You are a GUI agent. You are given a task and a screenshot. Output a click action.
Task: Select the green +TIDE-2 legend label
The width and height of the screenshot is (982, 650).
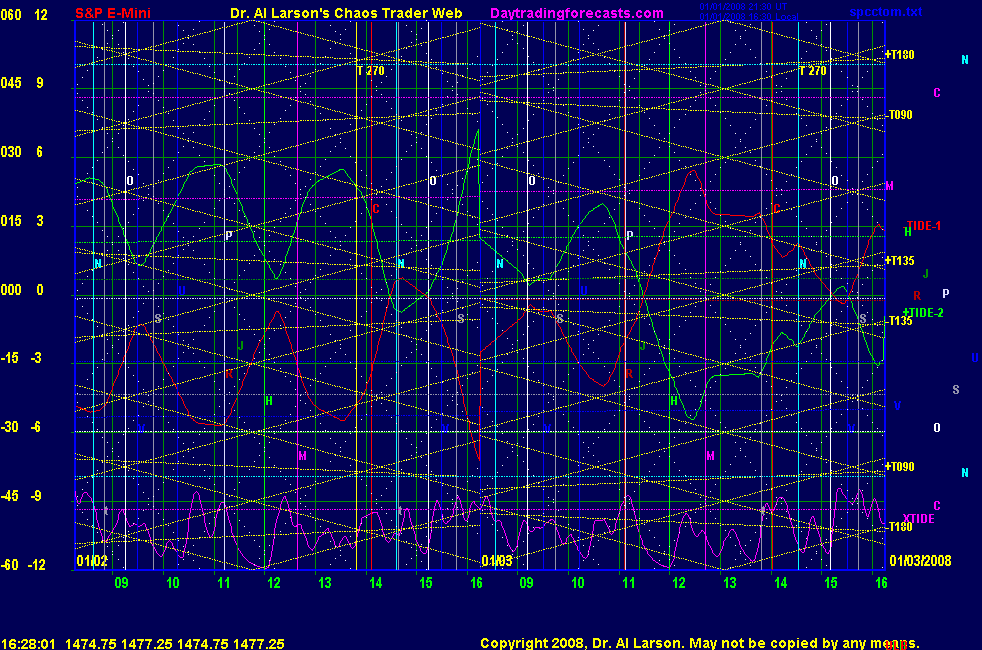[923, 312]
